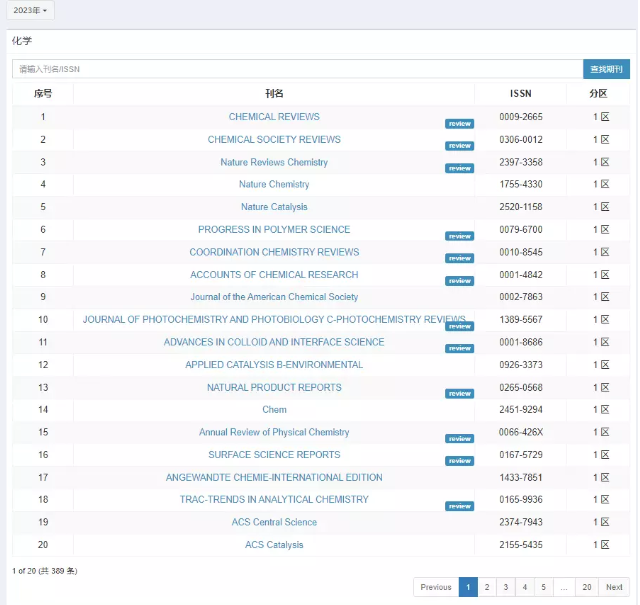Select ISSN cell 1755-4330
This screenshot has height=605, width=640.
pos(521,184)
